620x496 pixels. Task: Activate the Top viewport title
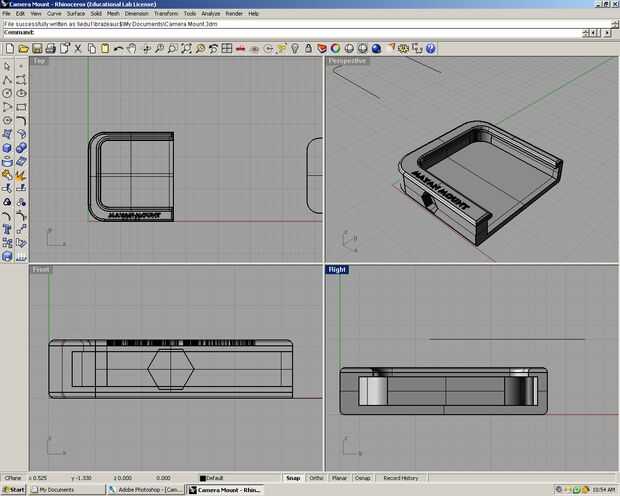(x=40, y=61)
